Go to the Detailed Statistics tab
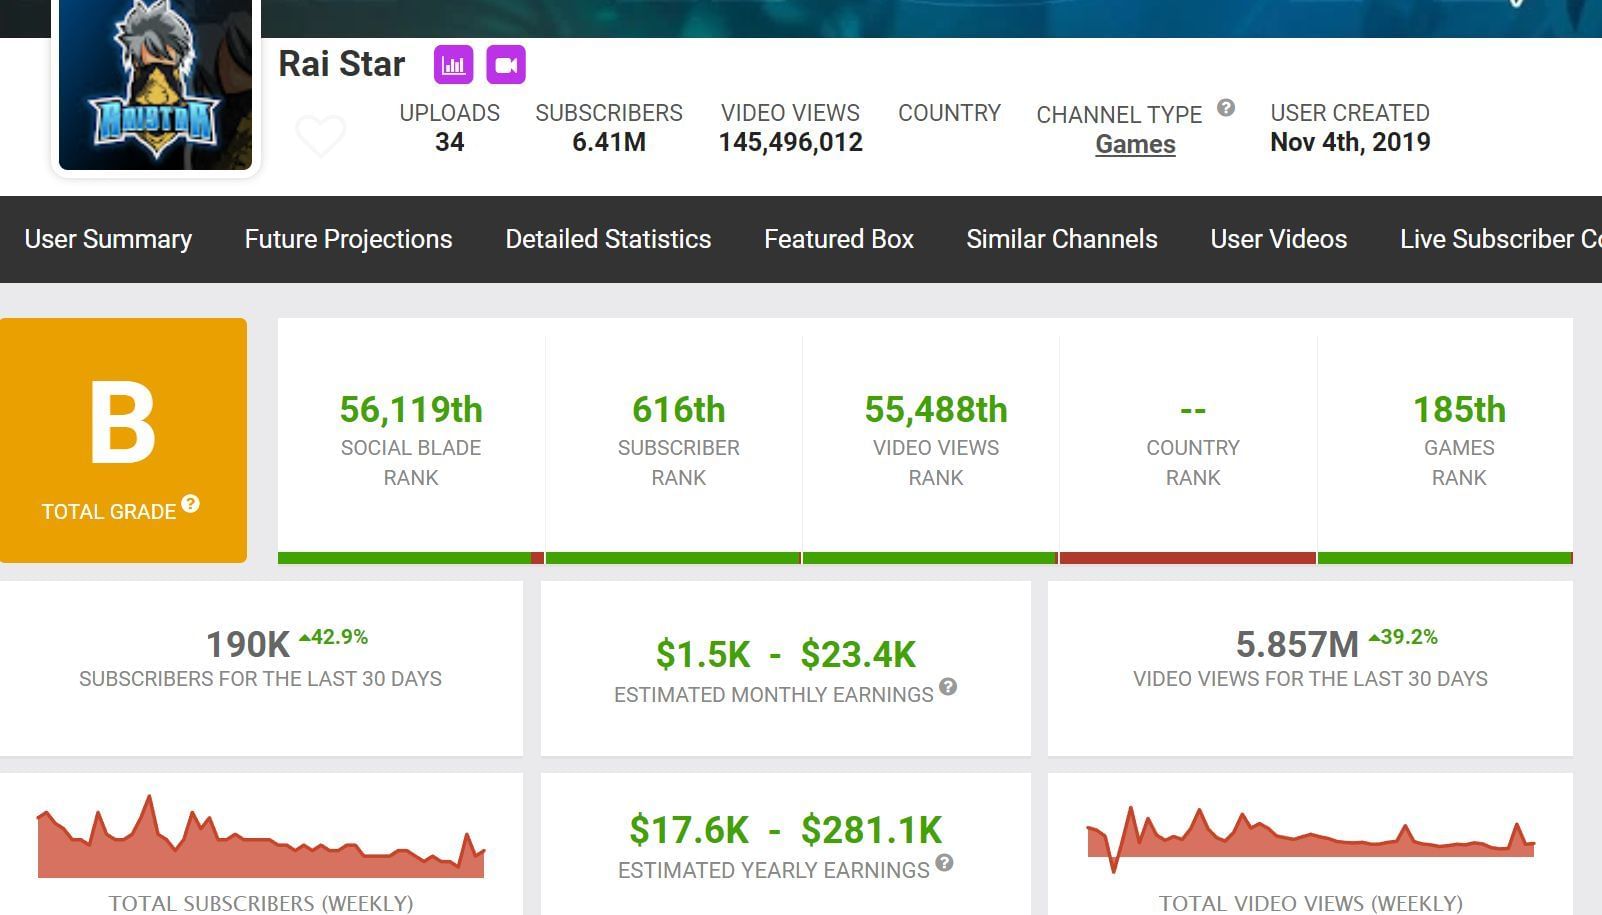This screenshot has height=915, width=1602. point(608,239)
